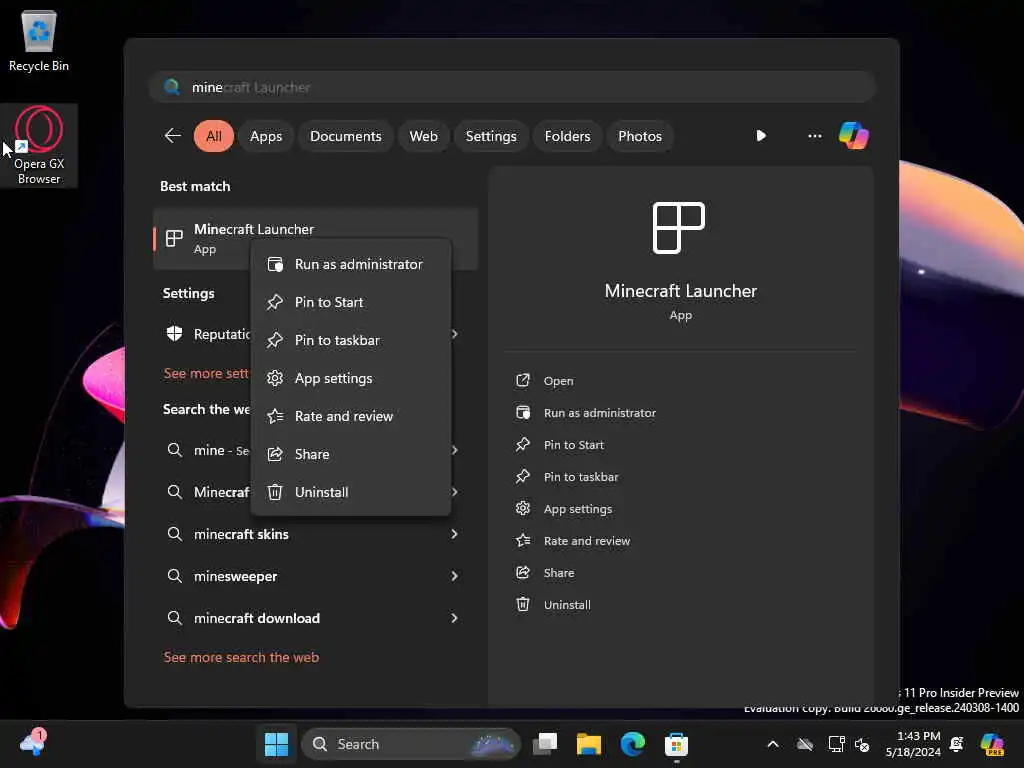Click the minesweeper web suggestion

pos(315,576)
